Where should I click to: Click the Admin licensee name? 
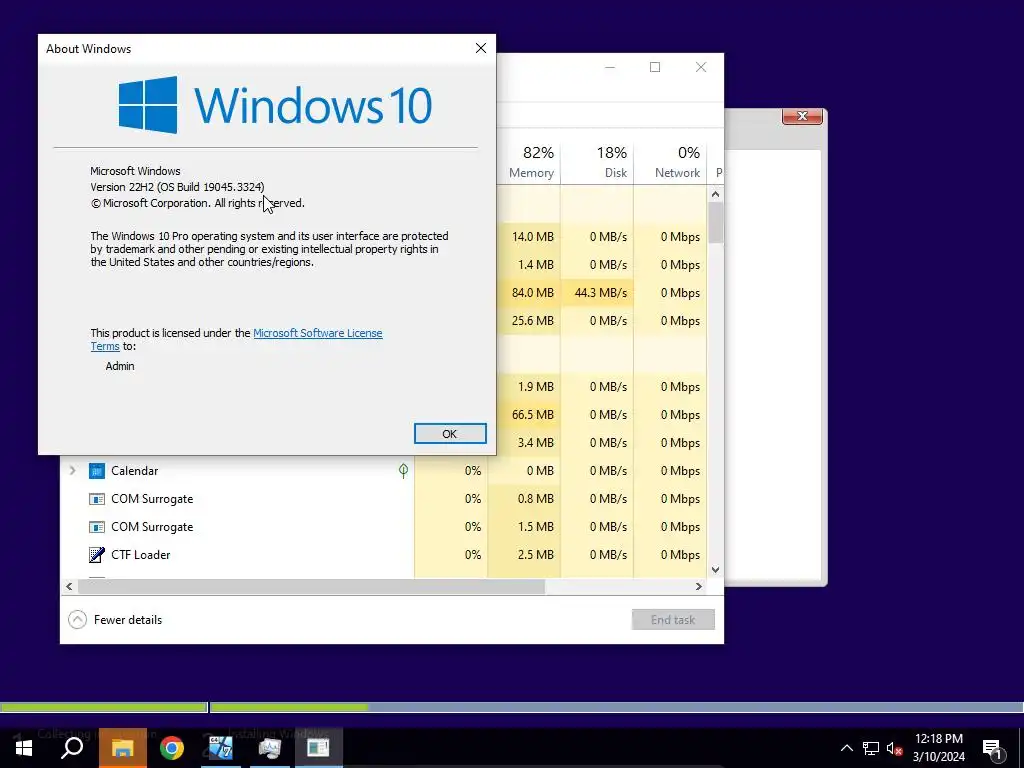(120, 366)
